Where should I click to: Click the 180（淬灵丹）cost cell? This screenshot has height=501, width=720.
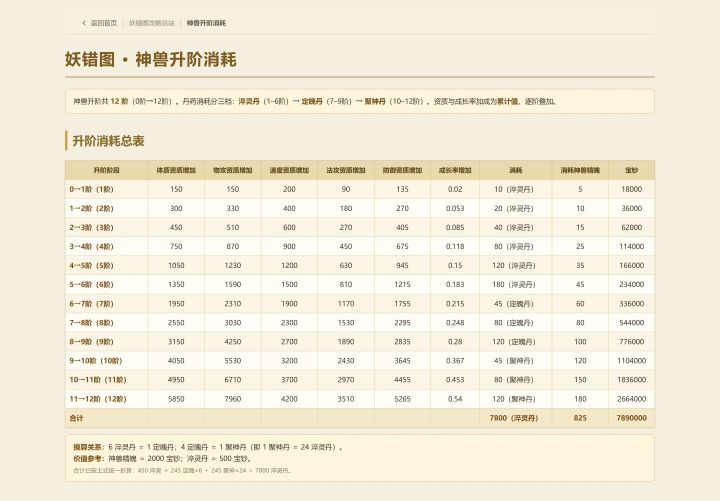click(x=516, y=285)
